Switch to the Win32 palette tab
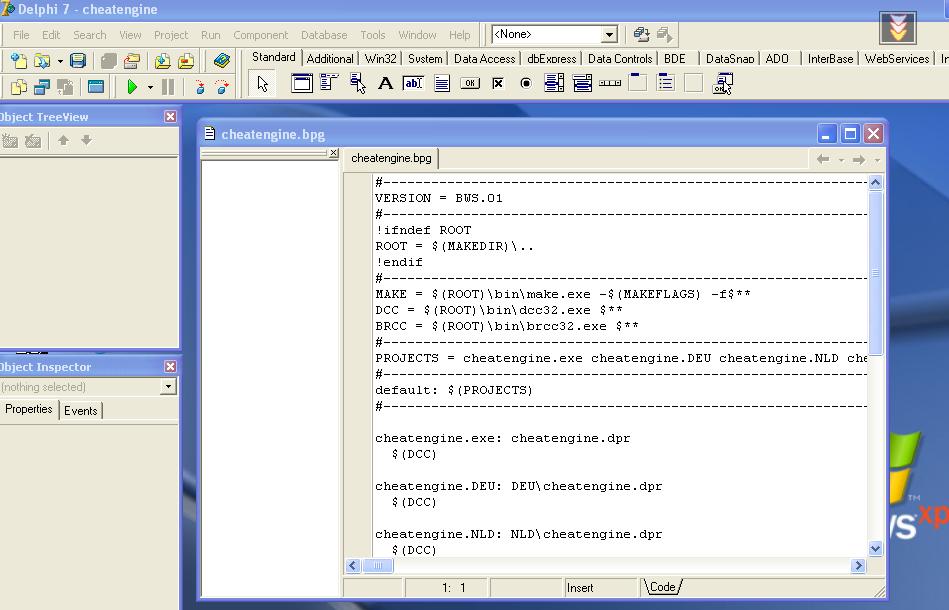Image resolution: width=949 pixels, height=610 pixels. 380,59
